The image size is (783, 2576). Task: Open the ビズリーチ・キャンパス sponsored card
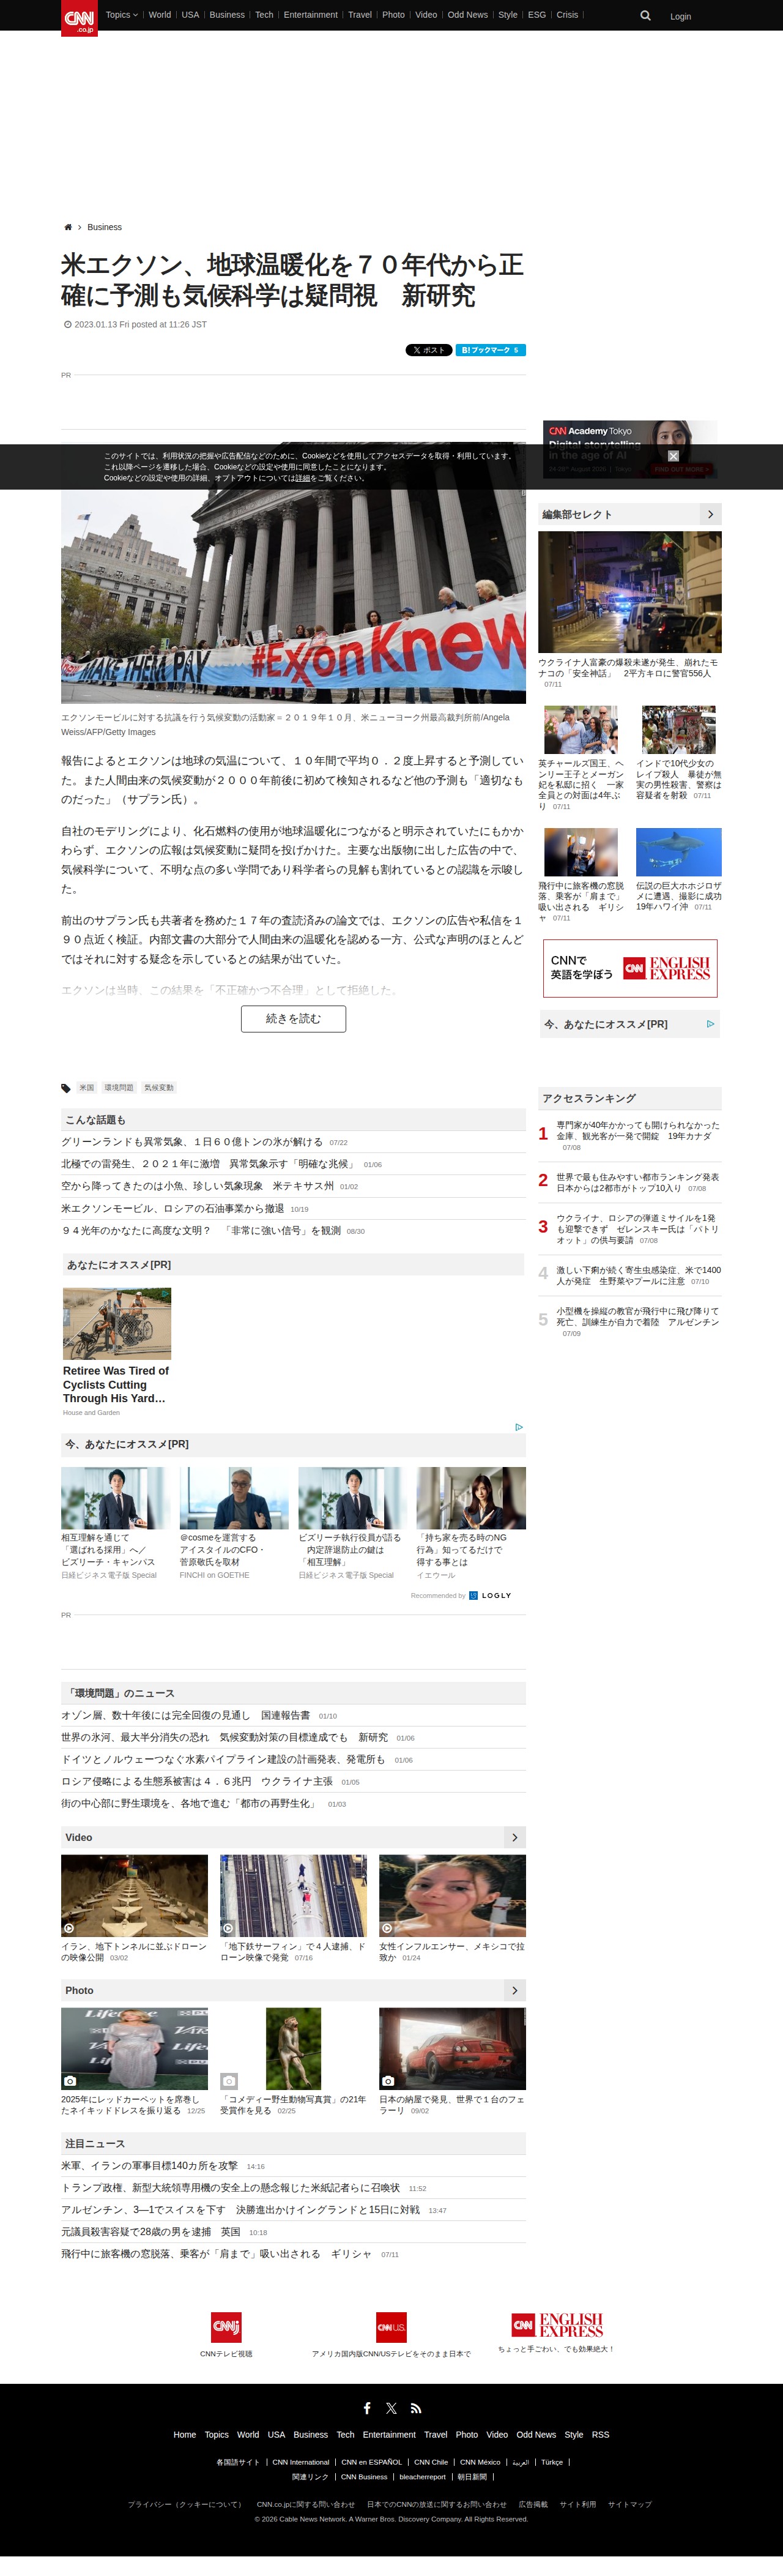pyautogui.click(x=115, y=1523)
